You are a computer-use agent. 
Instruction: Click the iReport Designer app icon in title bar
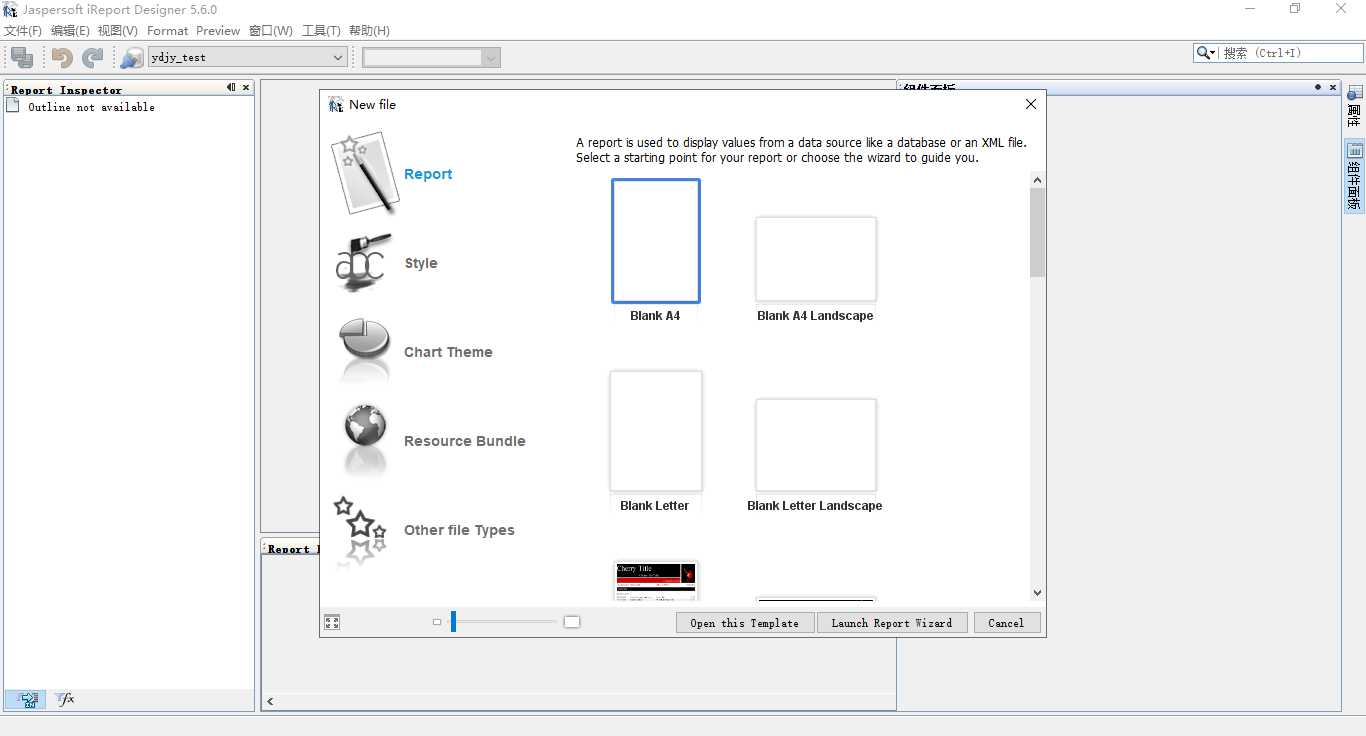click(10, 10)
